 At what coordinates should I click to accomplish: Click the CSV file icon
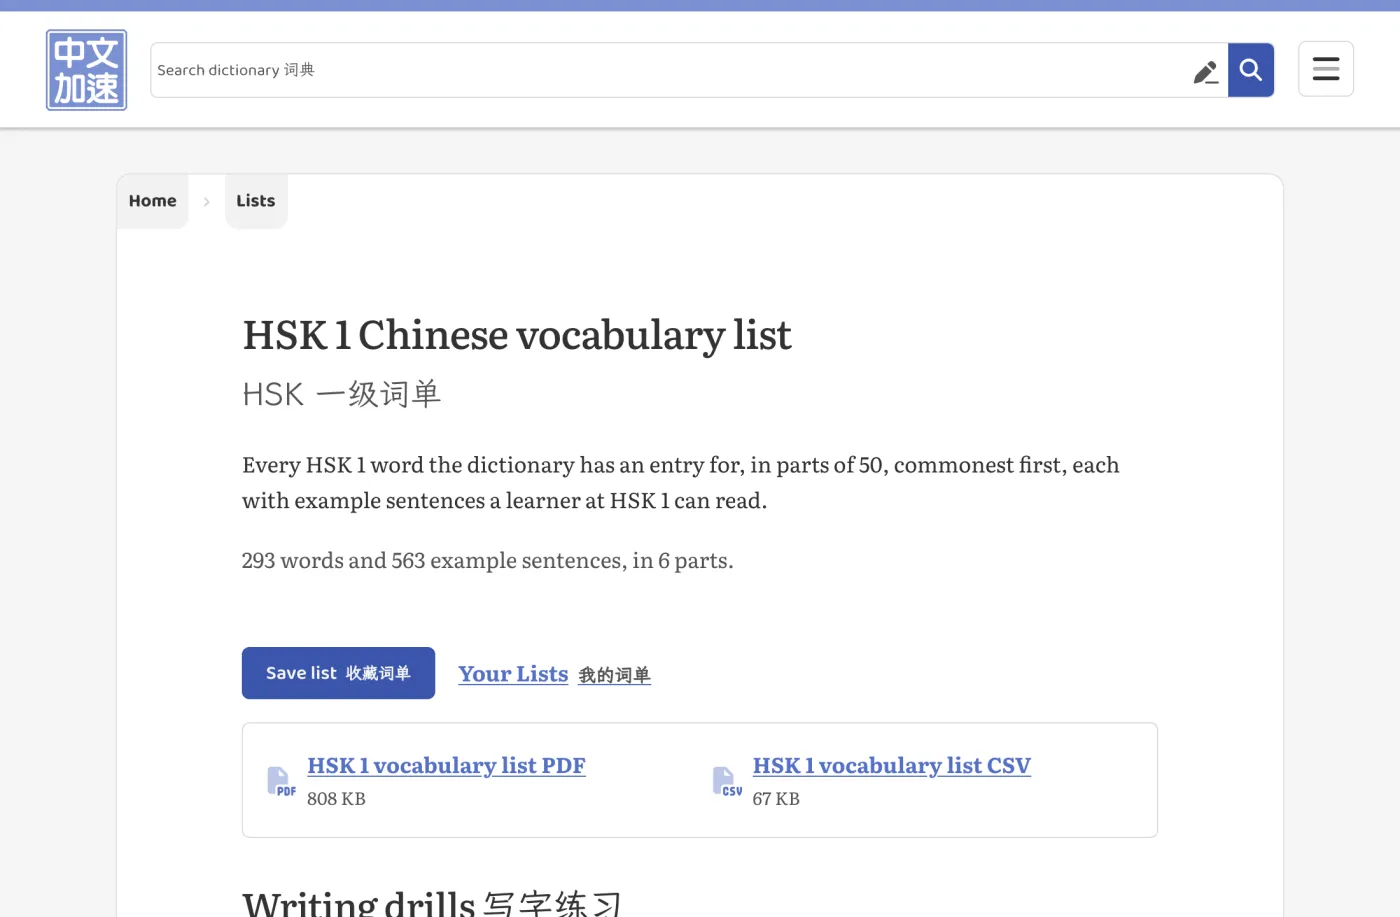727,781
